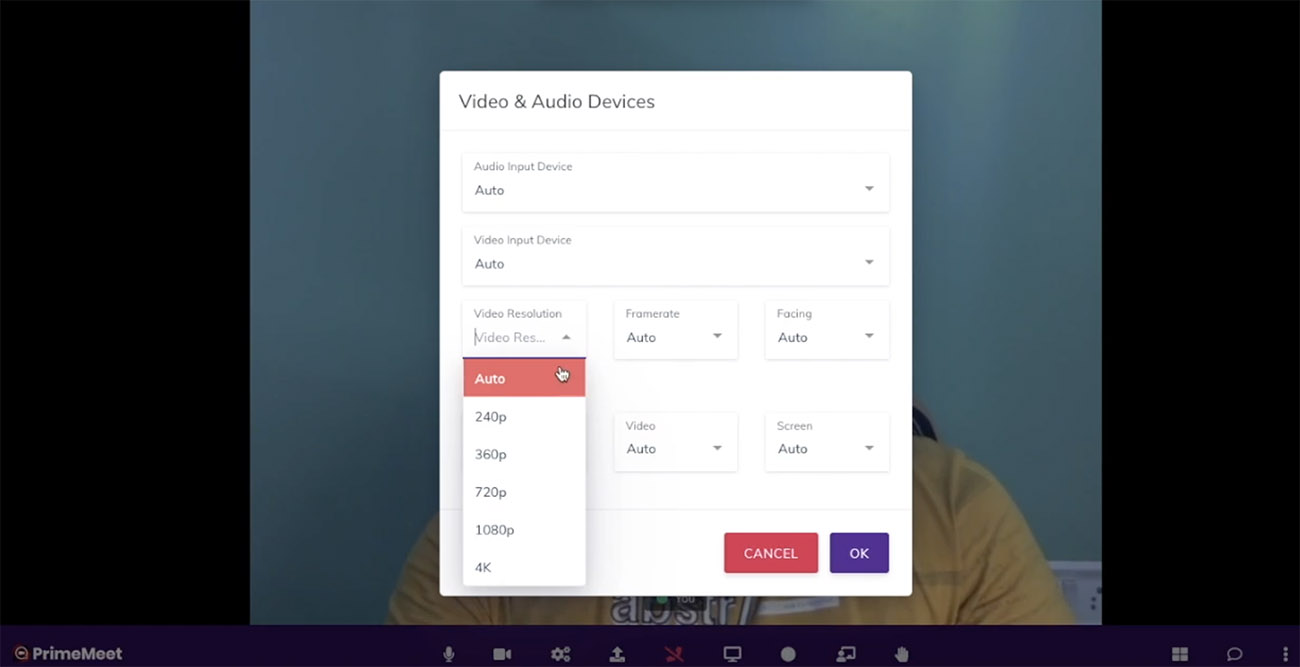
Task: Expand the Video Input Device dropdown
Action: [x=675, y=256]
